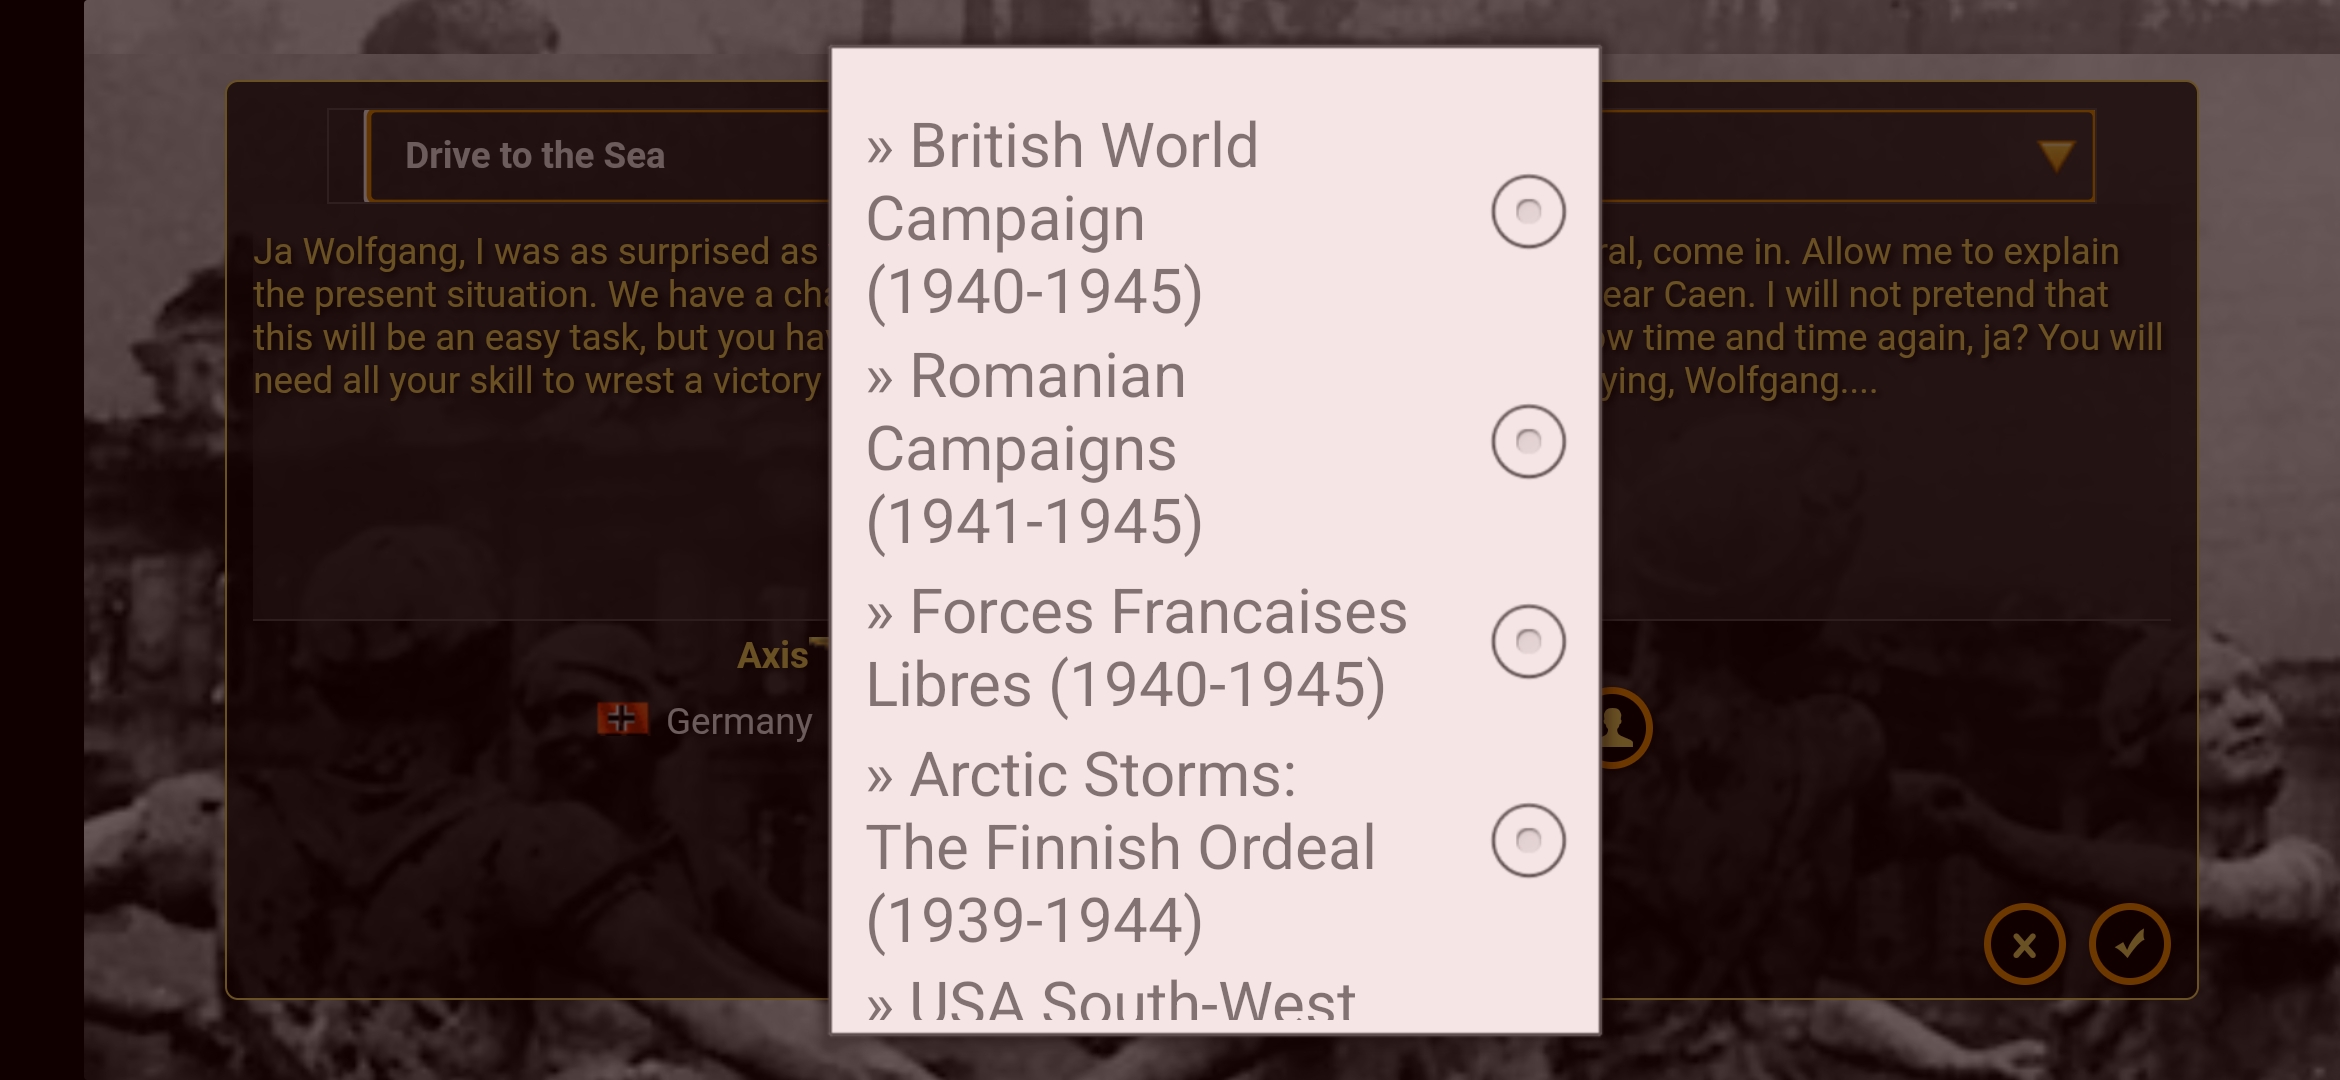
Task: Choose the 'British World Campaign (1940-1945)' list text
Action: tap(1060, 219)
